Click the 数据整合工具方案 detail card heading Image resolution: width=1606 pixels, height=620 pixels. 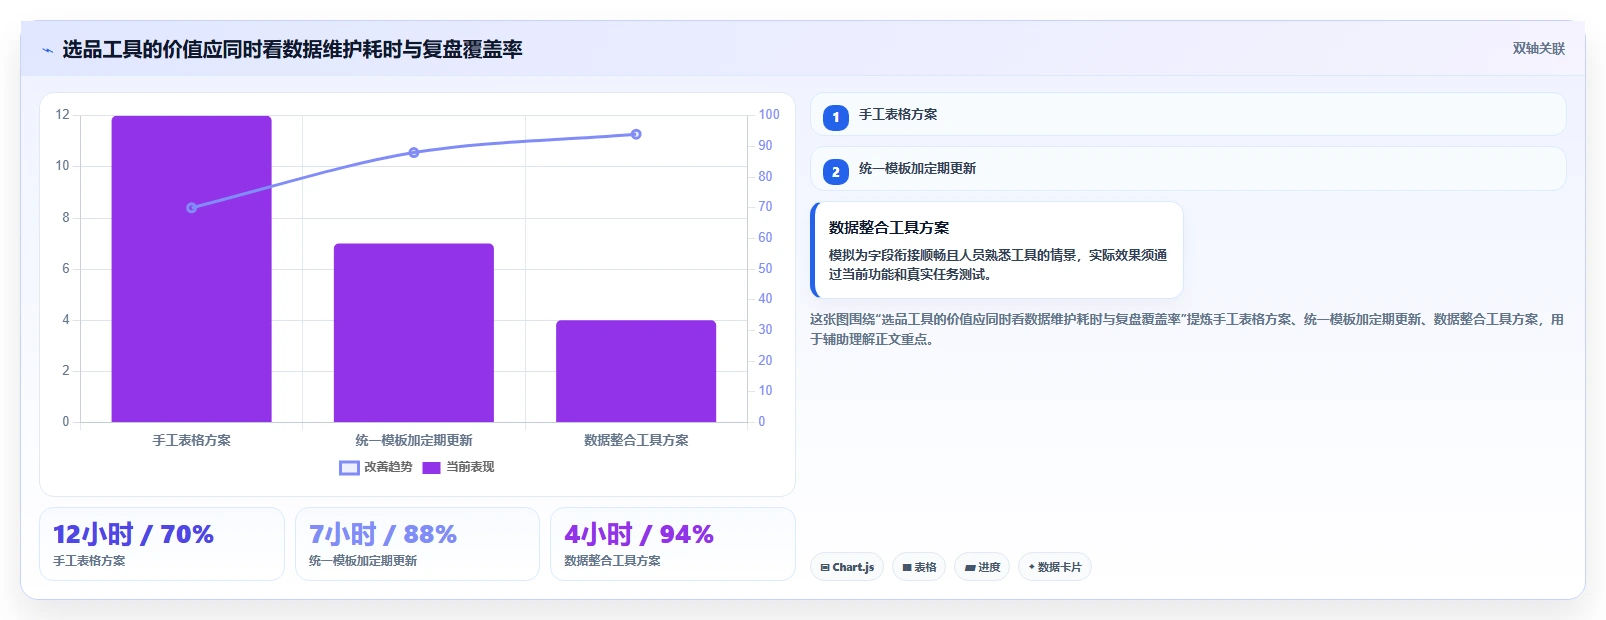[x=889, y=228]
